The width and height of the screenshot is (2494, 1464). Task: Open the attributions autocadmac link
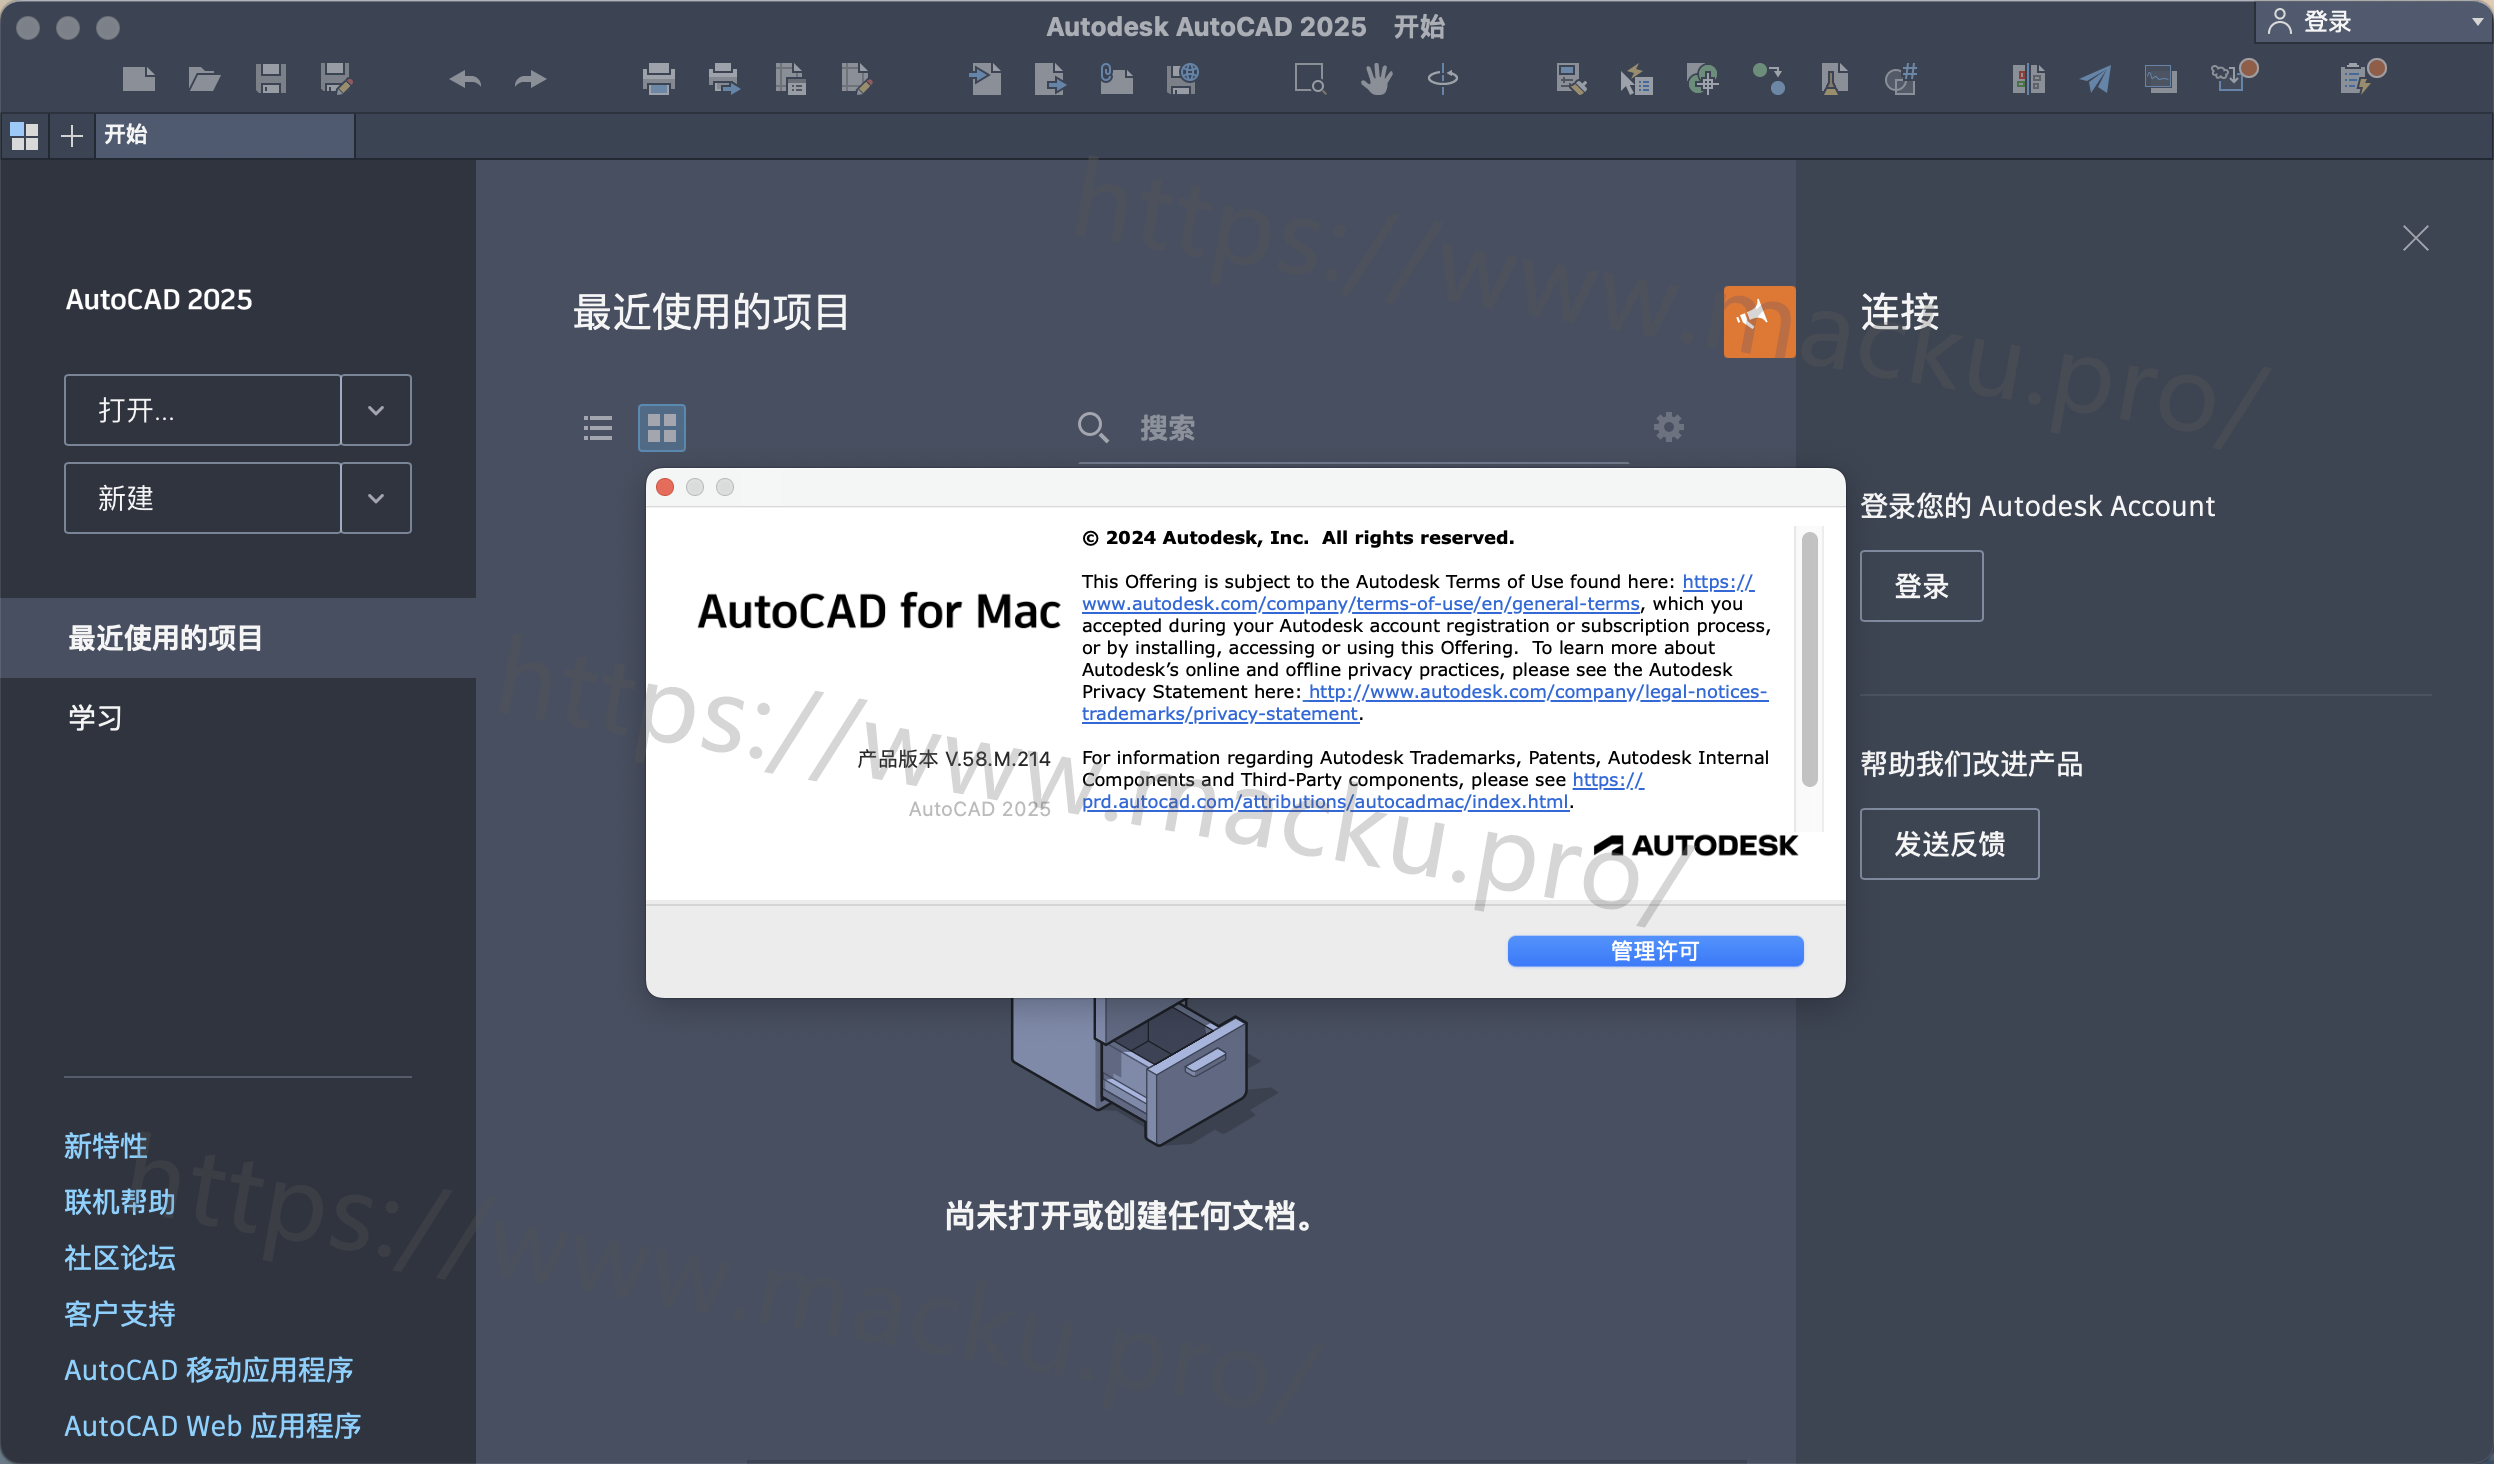[1325, 802]
